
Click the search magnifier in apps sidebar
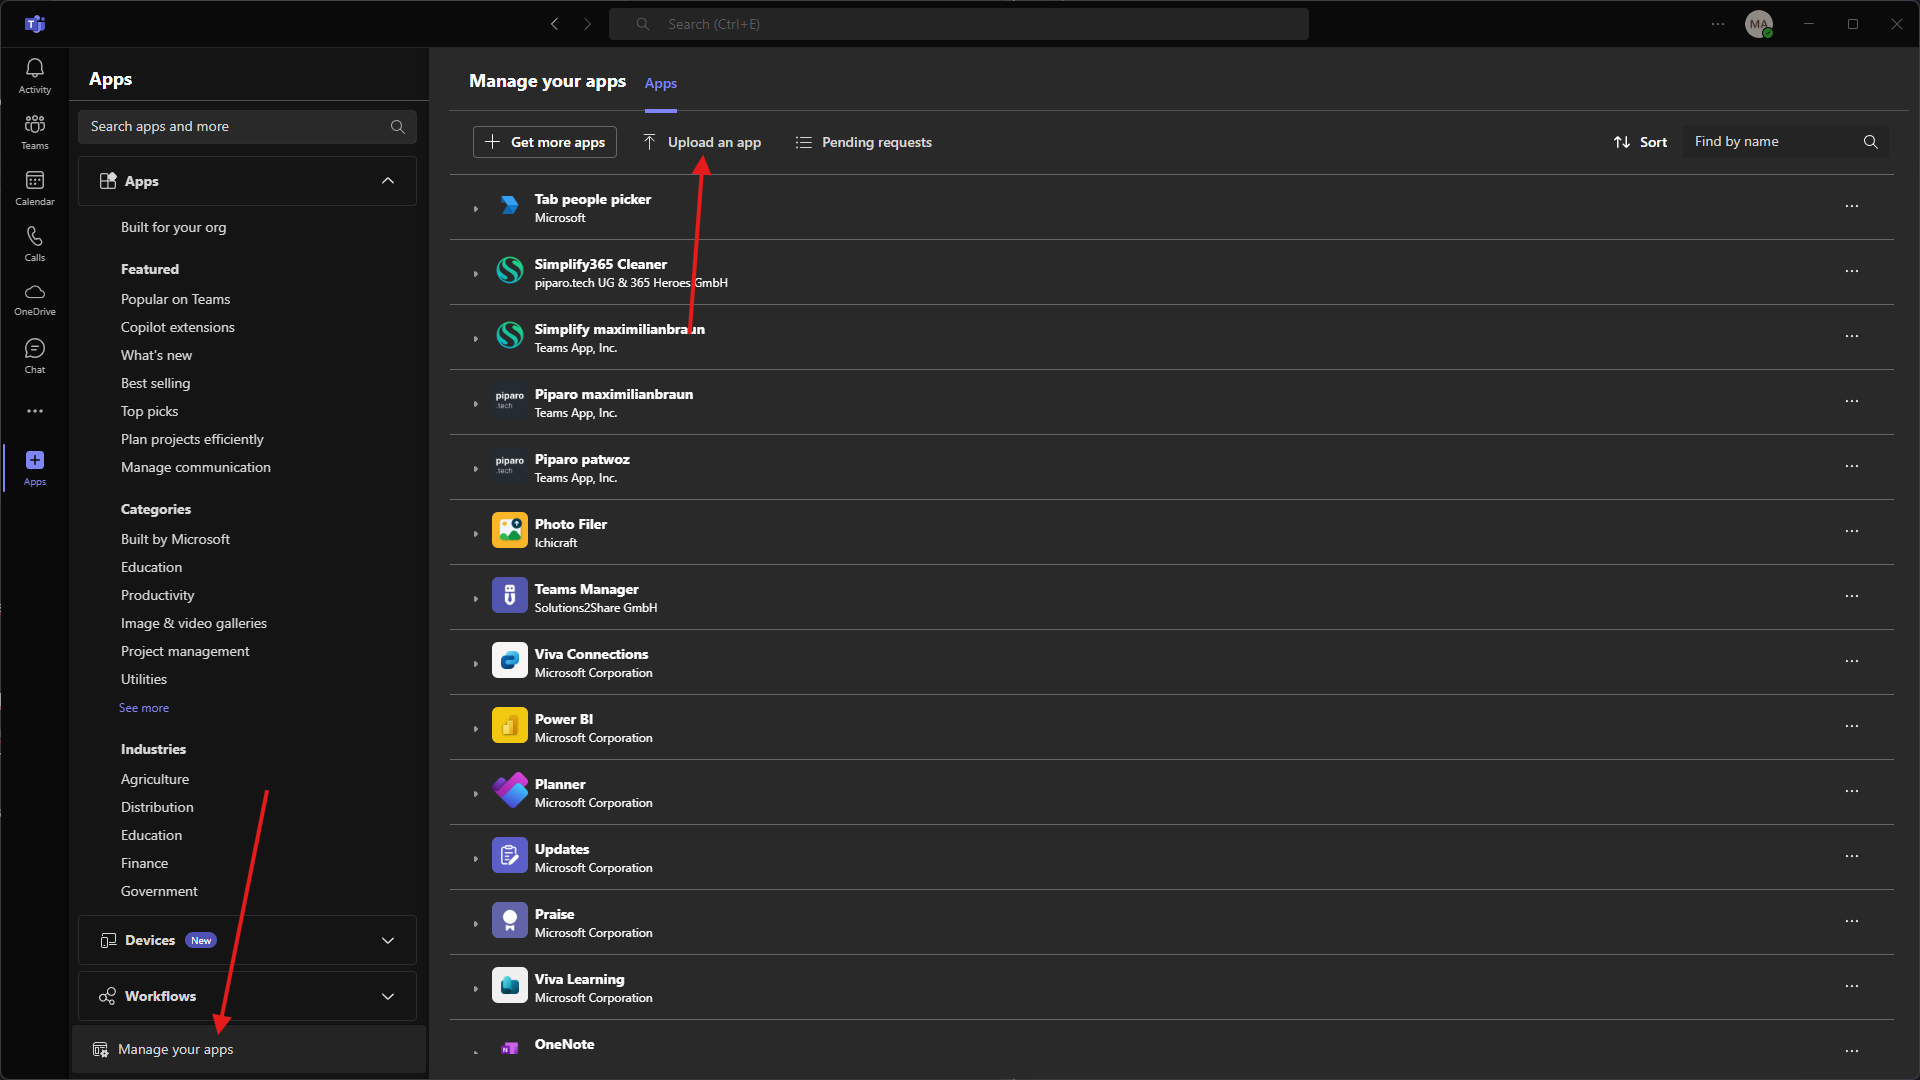398,127
